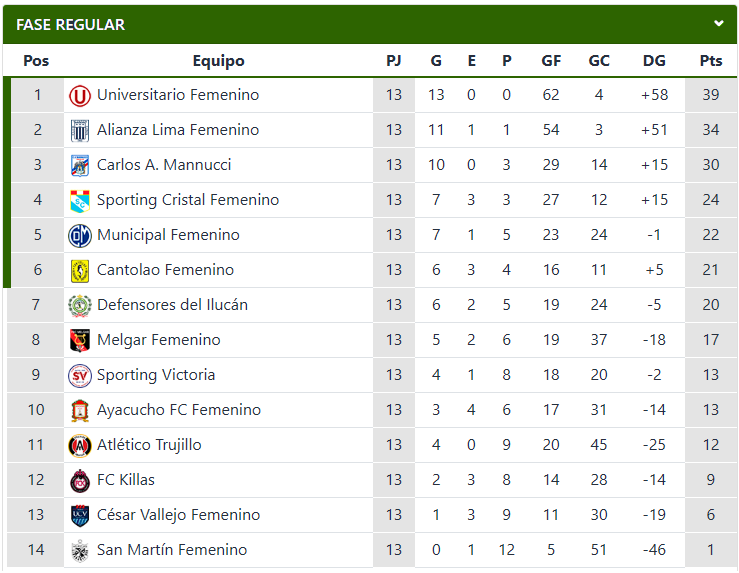Open the San Martín Femenino link
Viewport: 739px width, 573px height.
[172, 549]
